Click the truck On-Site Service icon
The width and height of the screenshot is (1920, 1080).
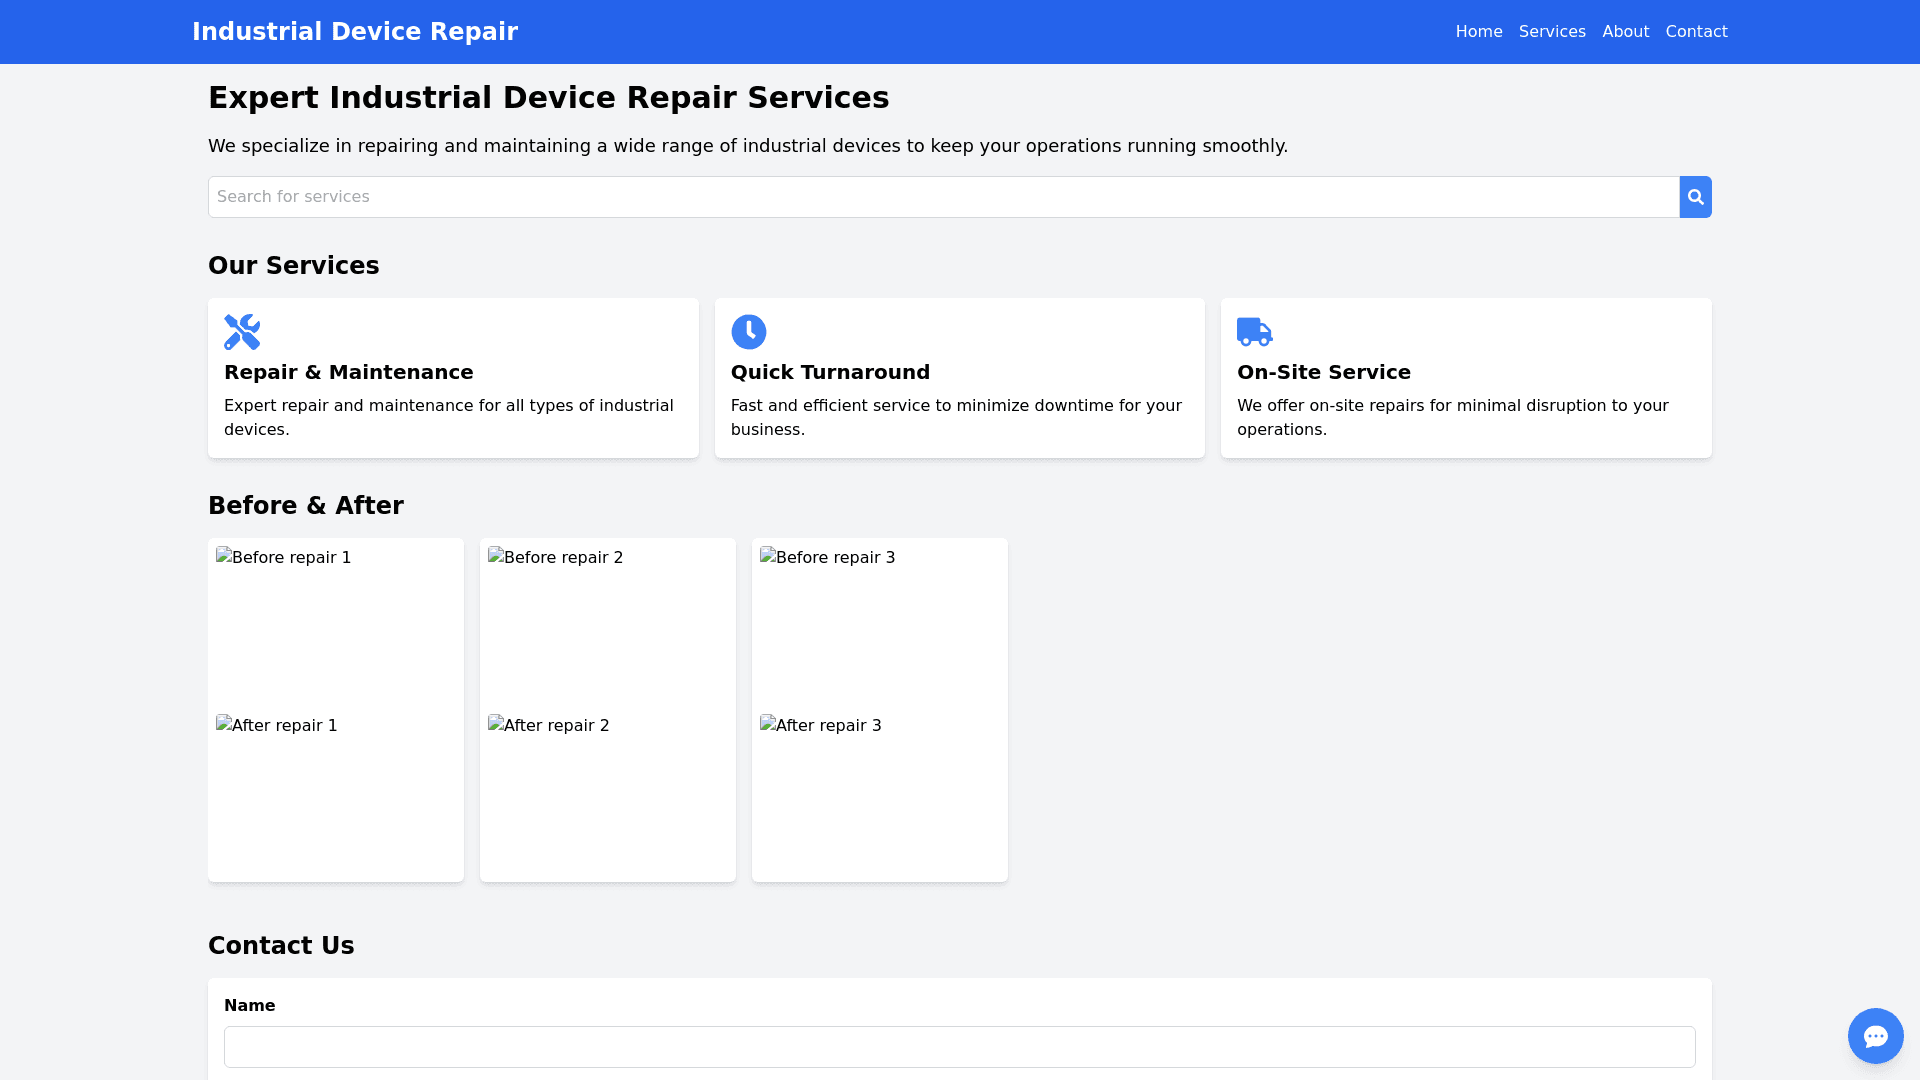coord(1254,332)
